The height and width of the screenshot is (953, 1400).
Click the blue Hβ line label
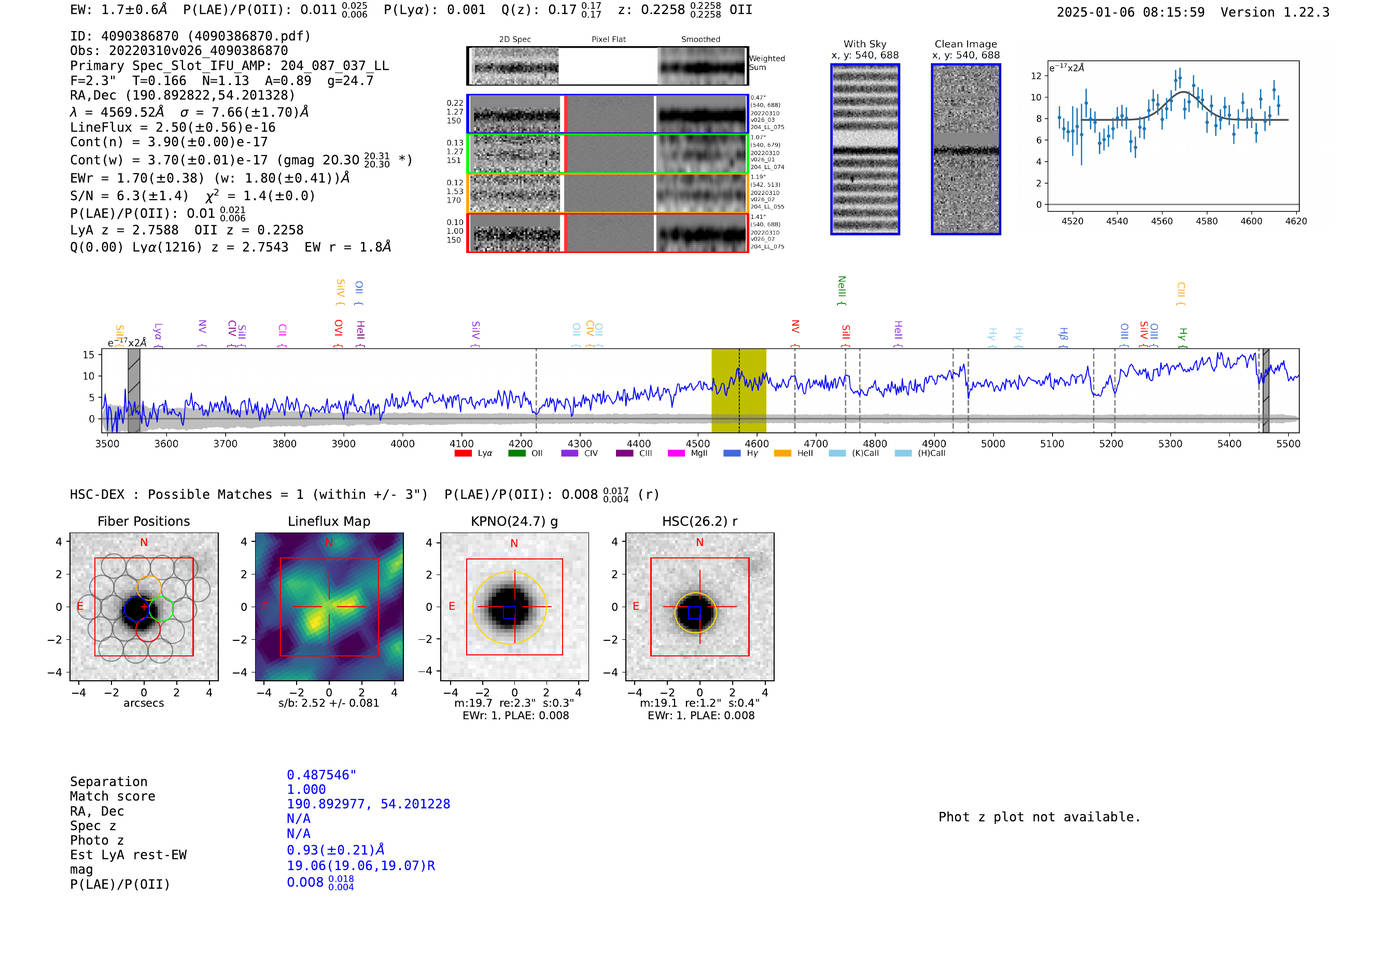pos(1064,334)
